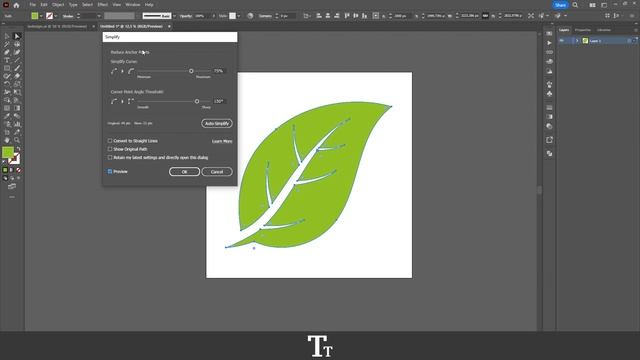640x360 pixels.
Task: Open the graphic Style dropdown
Action: click(x=239, y=16)
